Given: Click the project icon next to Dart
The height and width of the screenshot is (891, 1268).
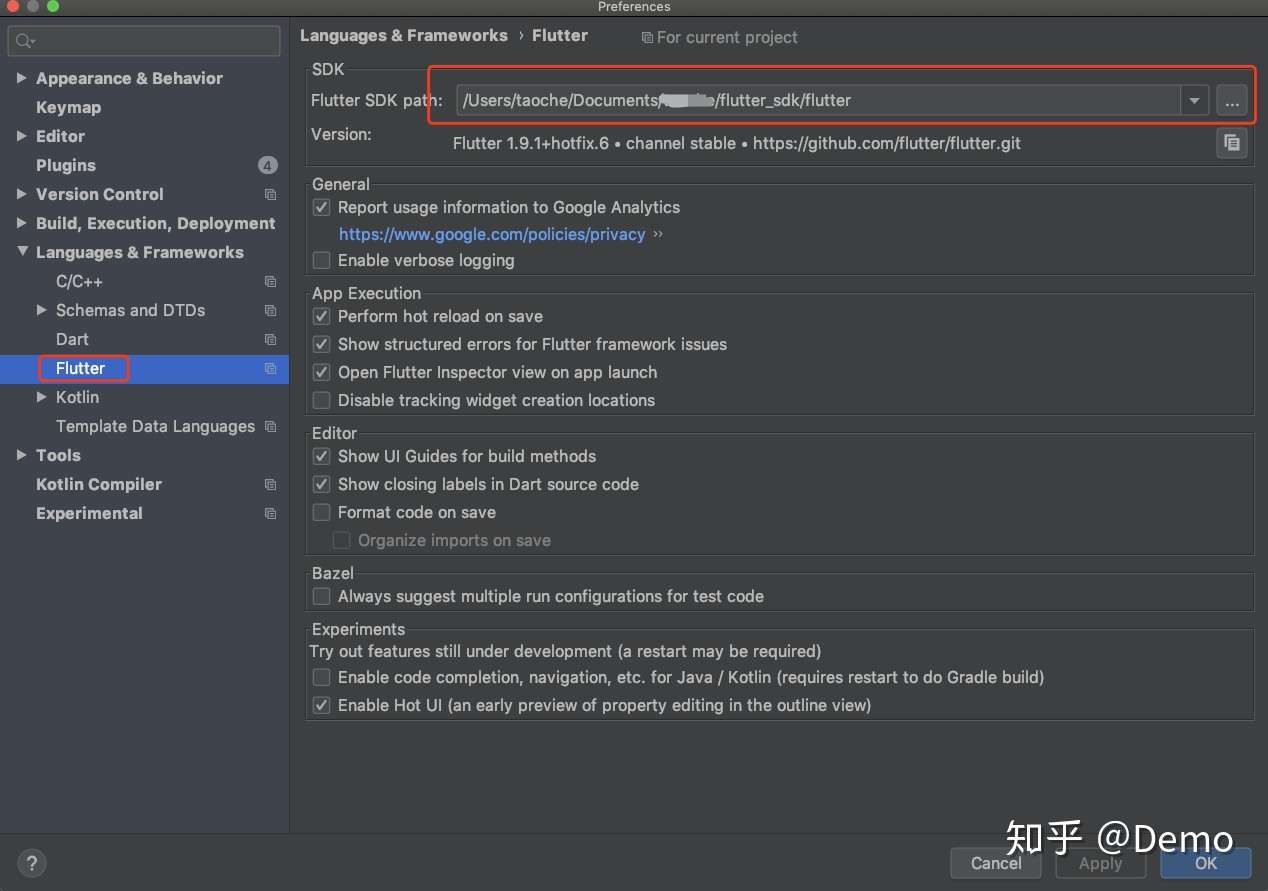Looking at the screenshot, I should pyautogui.click(x=270, y=339).
